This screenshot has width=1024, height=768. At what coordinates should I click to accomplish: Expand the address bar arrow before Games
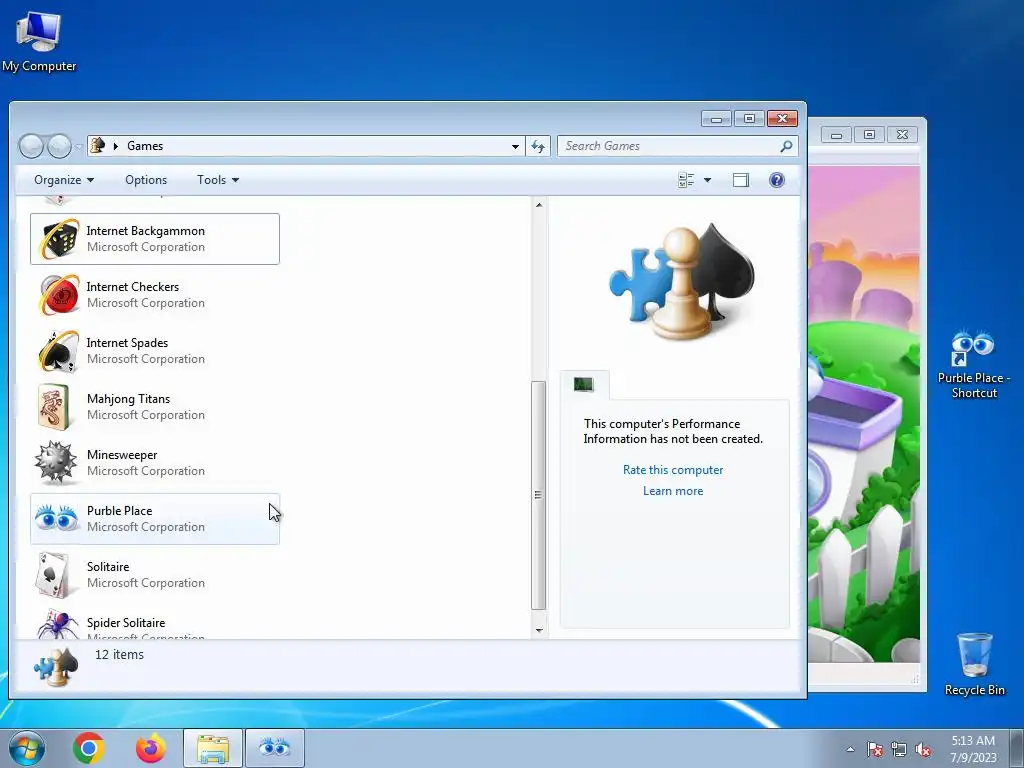(x=116, y=146)
